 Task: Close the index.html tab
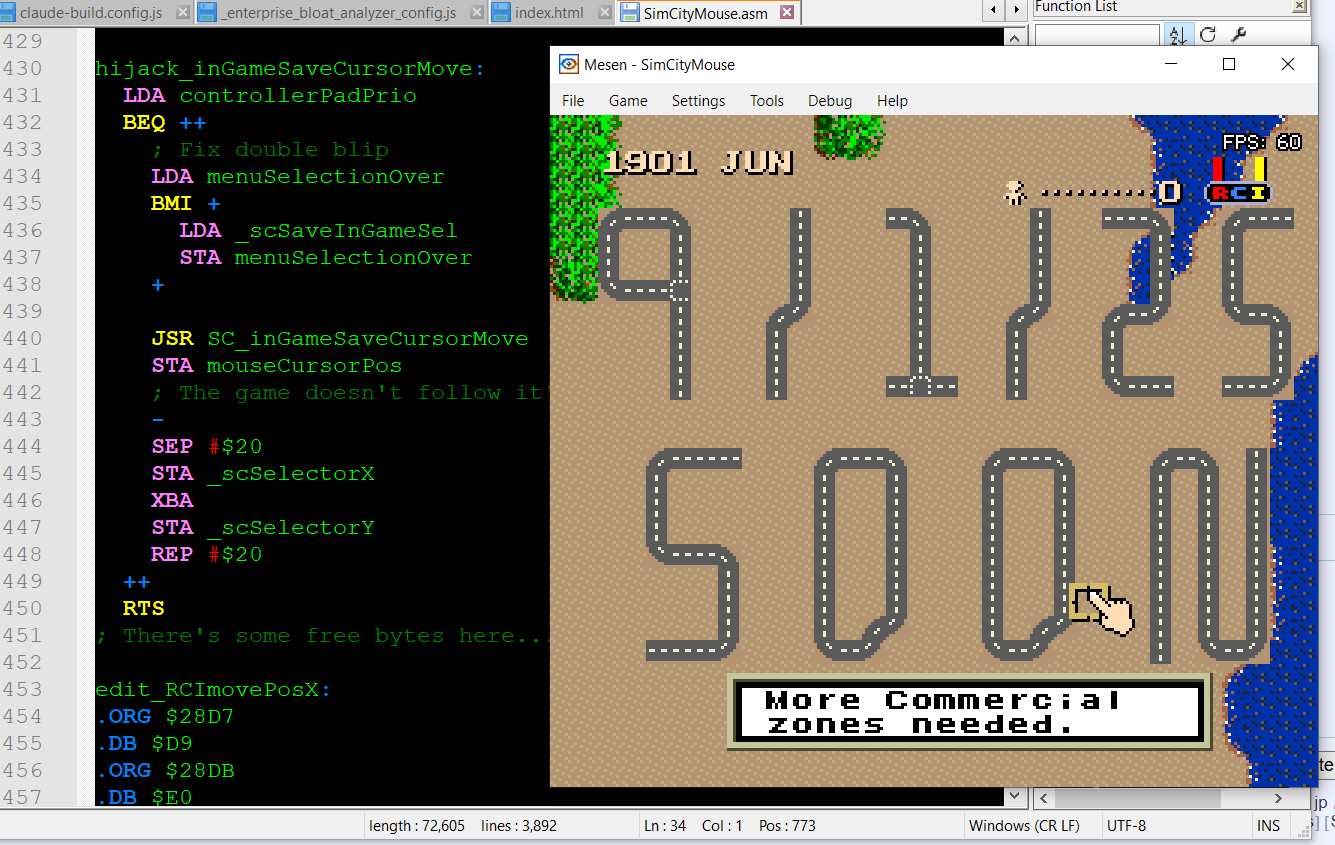pyautogui.click(x=603, y=13)
